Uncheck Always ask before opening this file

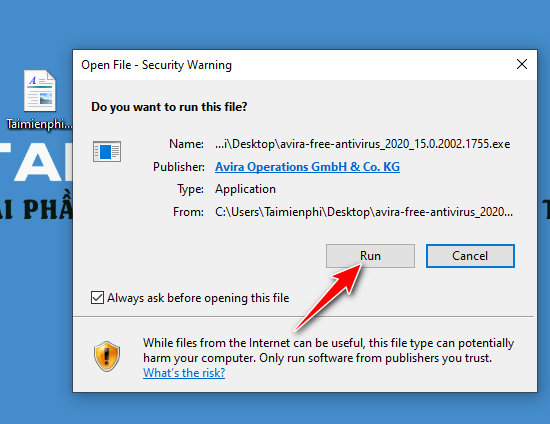(97, 297)
